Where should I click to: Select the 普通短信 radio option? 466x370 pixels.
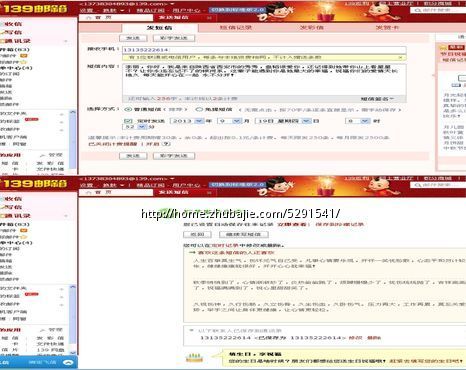(128, 109)
